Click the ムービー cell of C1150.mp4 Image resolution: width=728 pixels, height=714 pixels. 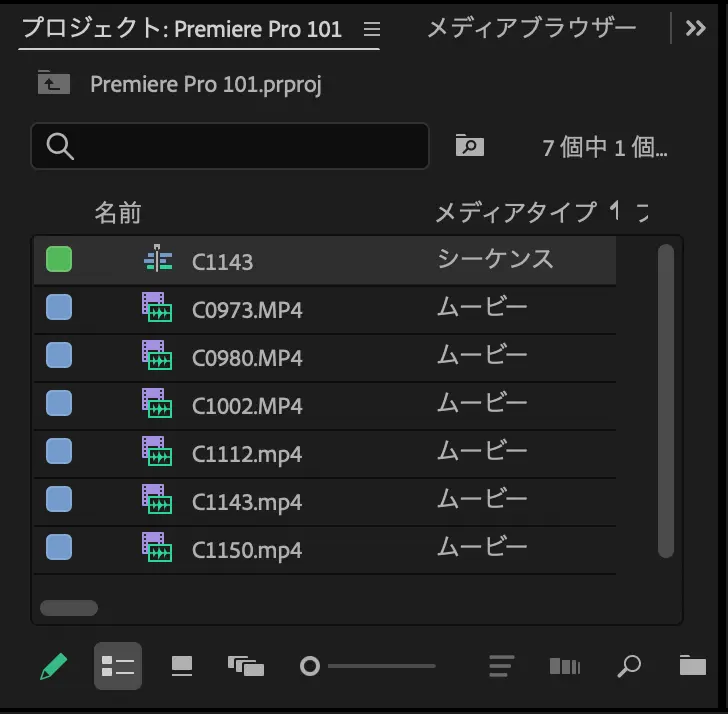[x=482, y=547]
